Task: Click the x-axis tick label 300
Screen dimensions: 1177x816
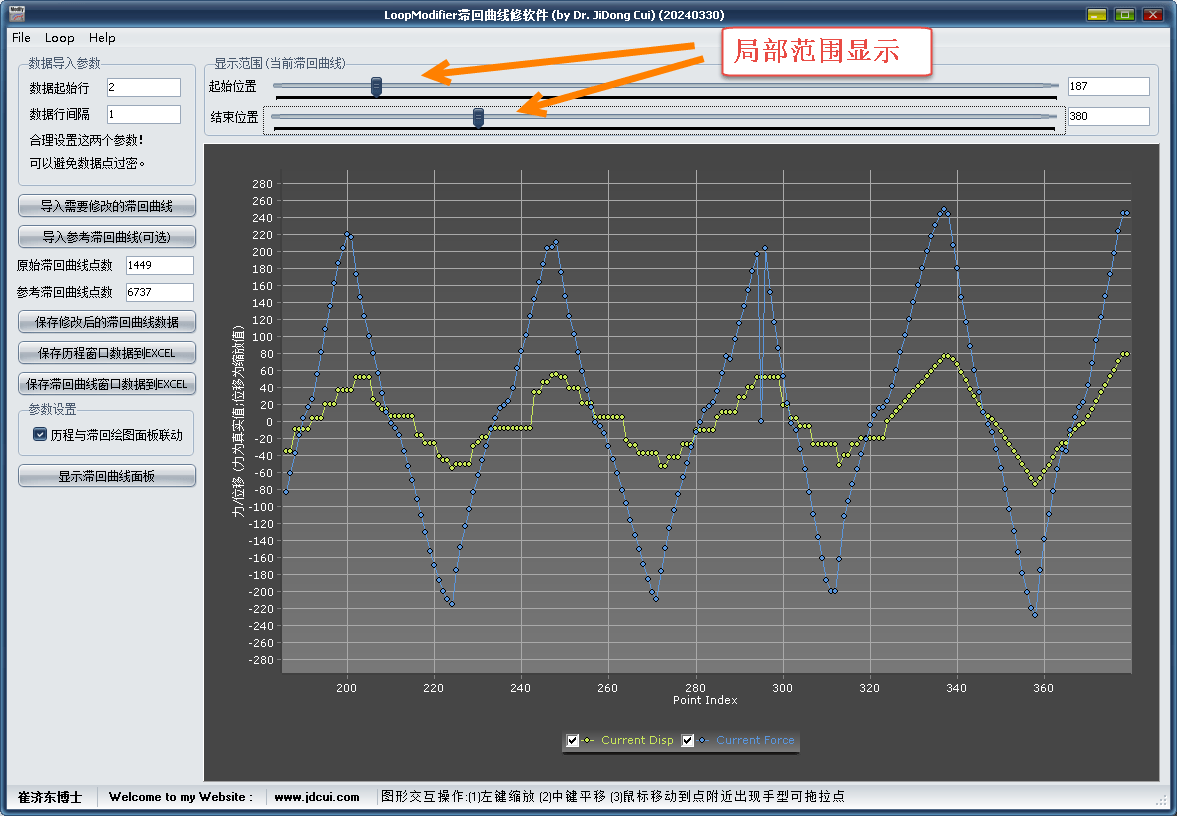Action: [782, 688]
